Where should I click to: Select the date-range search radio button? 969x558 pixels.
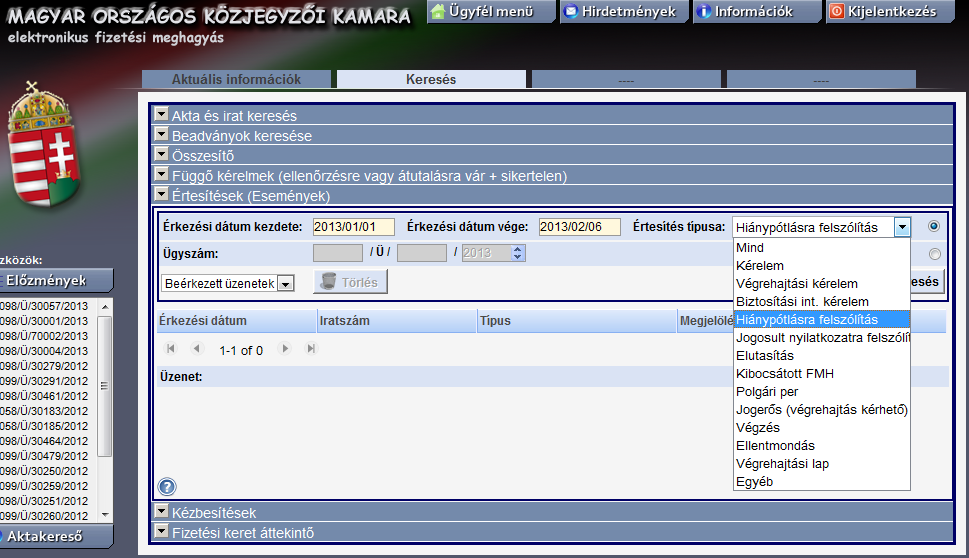pos(934,226)
